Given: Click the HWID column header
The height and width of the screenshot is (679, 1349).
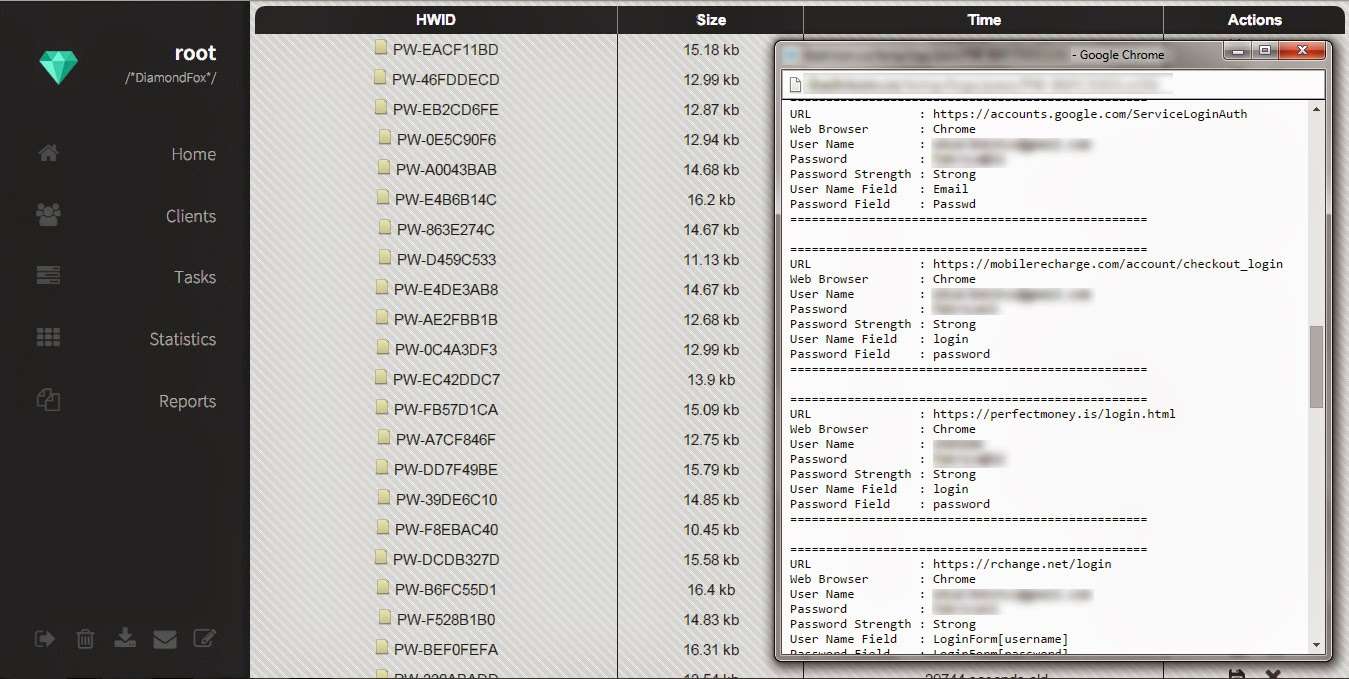Looking at the screenshot, I should point(436,20).
